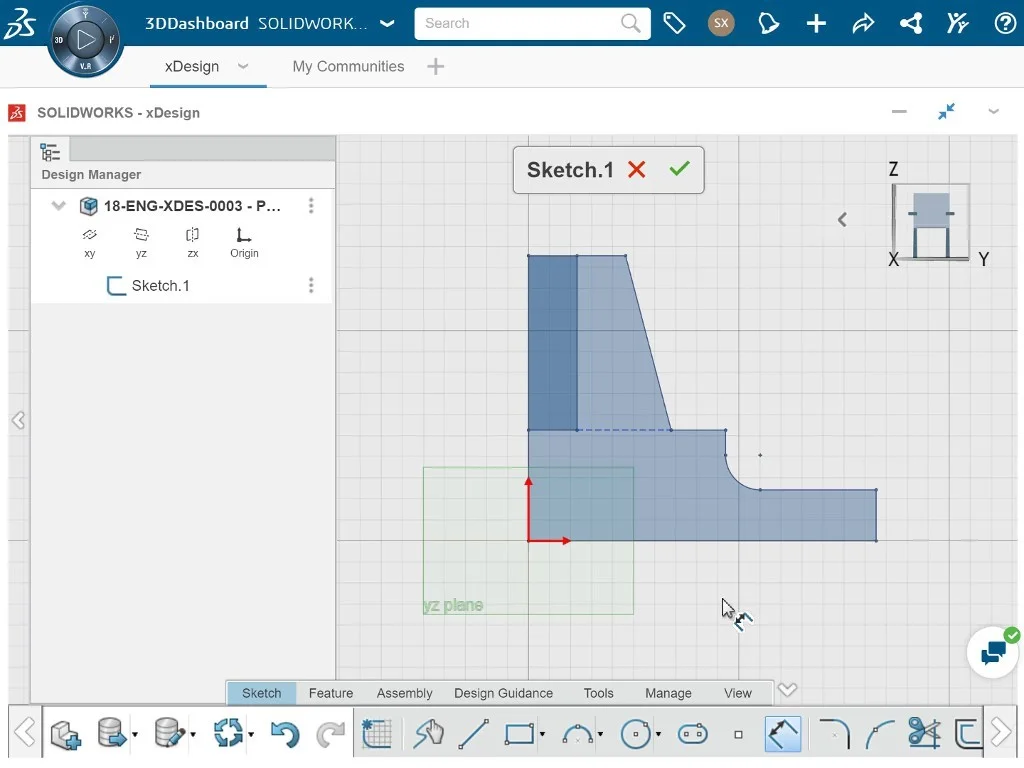Toggle the sketch grid display

coord(377,734)
